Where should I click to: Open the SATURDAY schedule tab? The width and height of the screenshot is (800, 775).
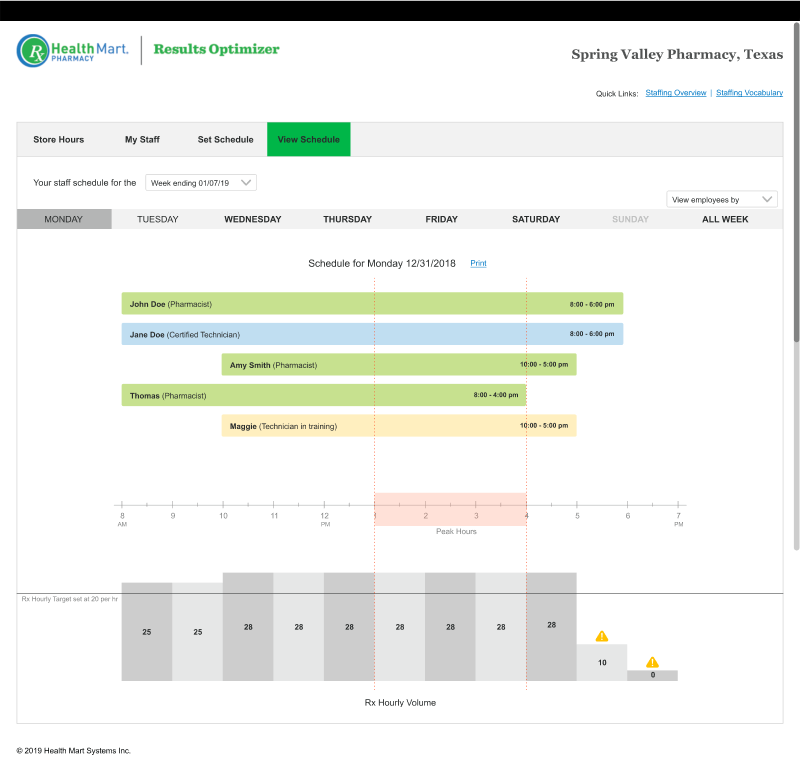536,219
